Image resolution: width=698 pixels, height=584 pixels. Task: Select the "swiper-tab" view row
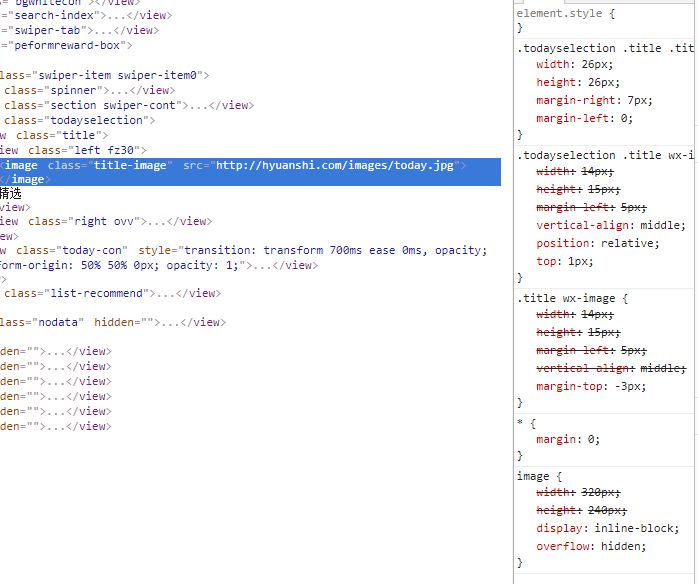[79, 30]
